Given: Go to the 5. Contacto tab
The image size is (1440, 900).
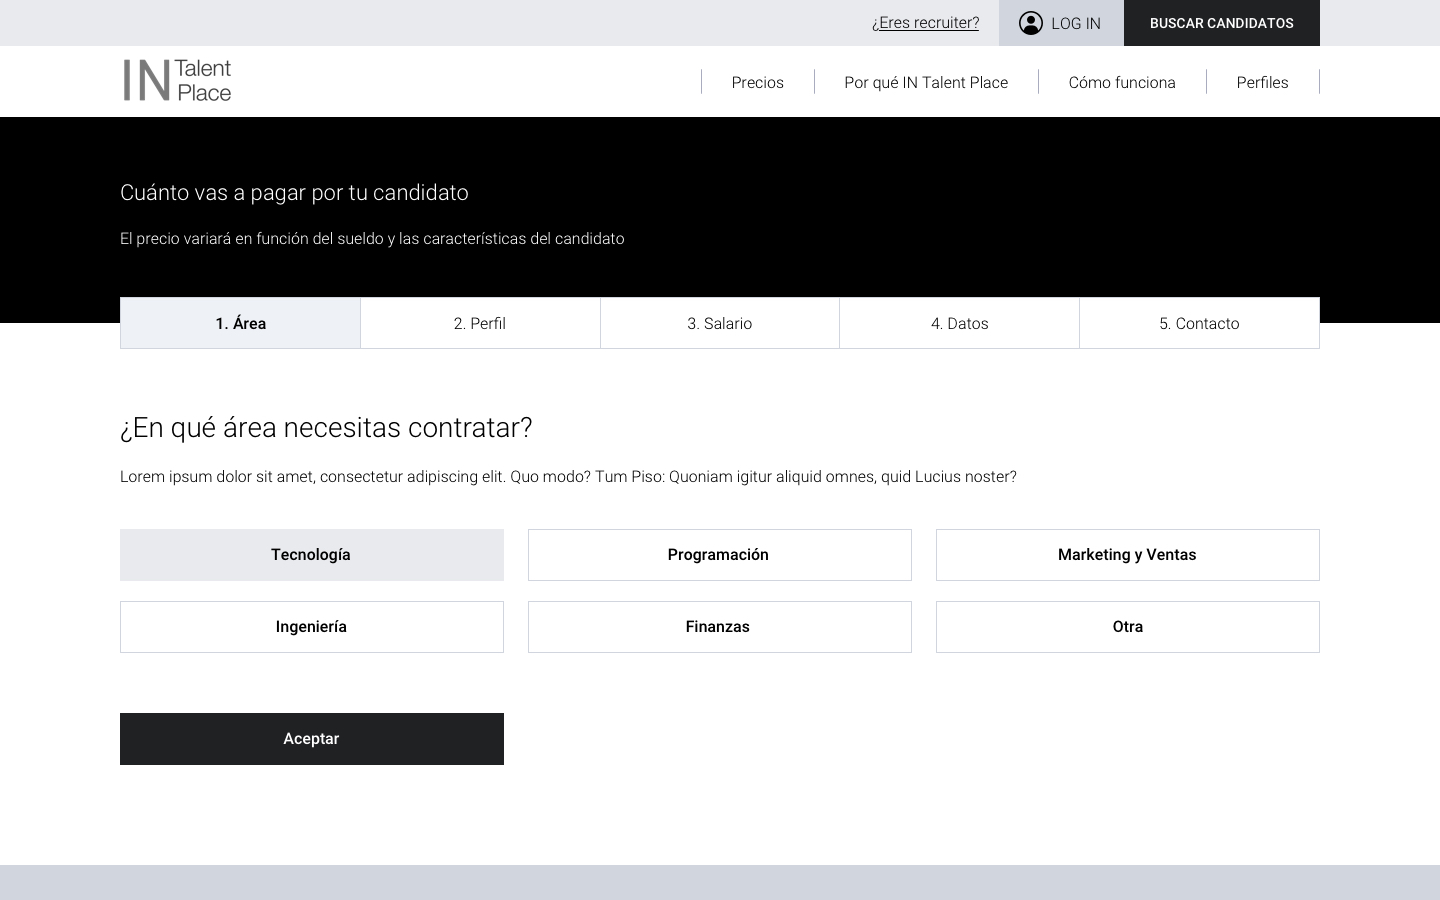Looking at the screenshot, I should [1199, 323].
